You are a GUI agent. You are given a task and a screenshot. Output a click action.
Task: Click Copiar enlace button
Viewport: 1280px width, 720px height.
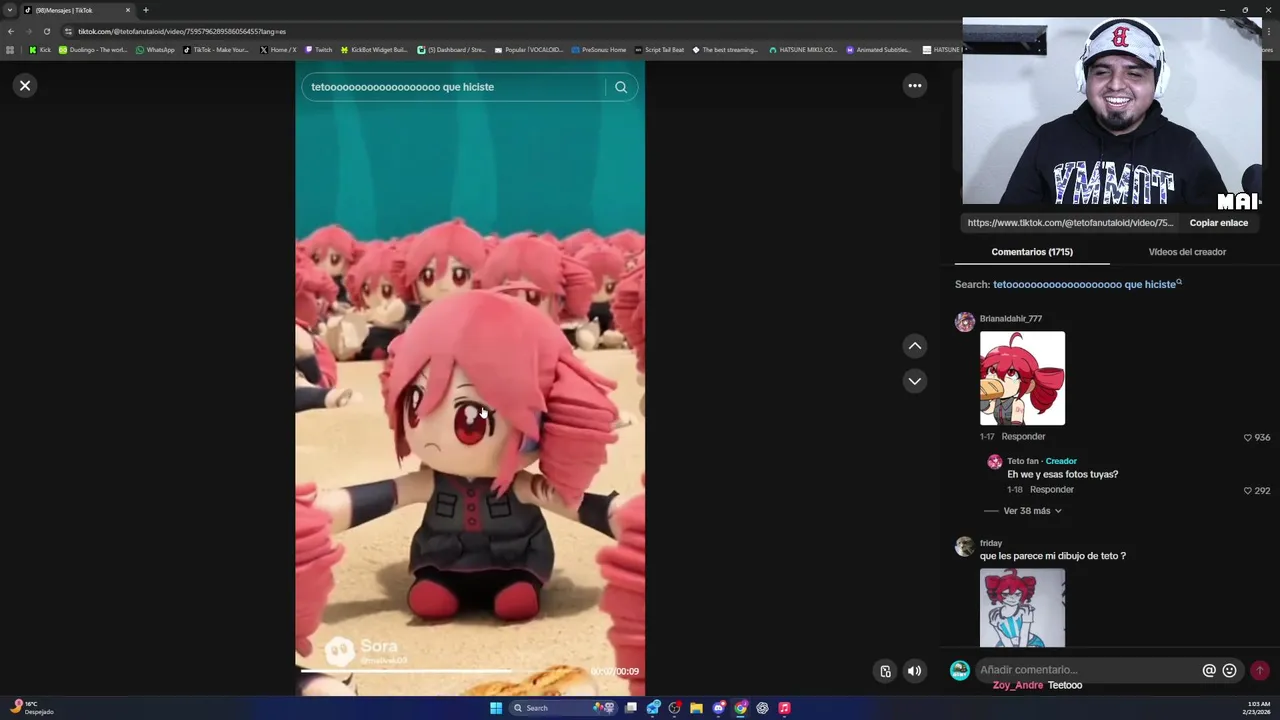1218,223
